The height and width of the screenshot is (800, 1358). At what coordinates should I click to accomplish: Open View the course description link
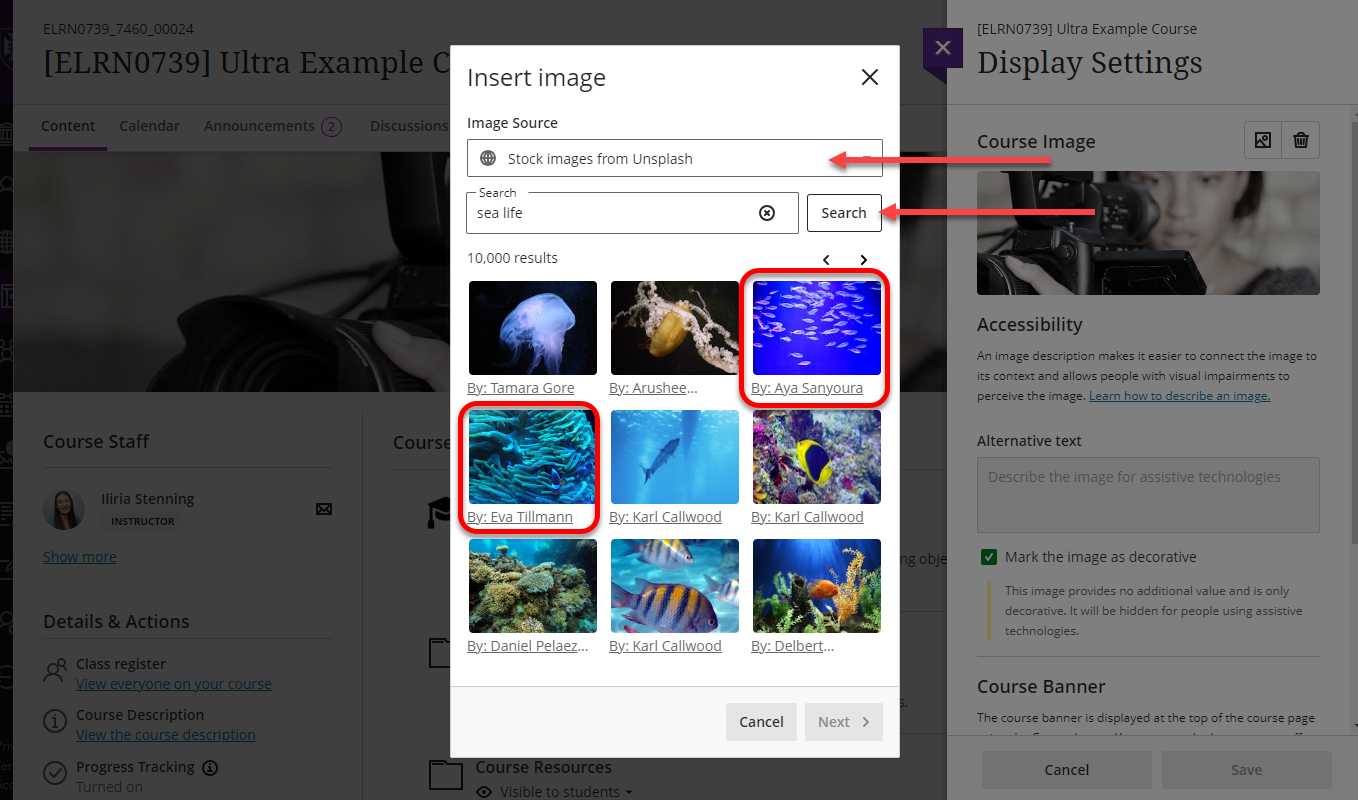(x=166, y=735)
